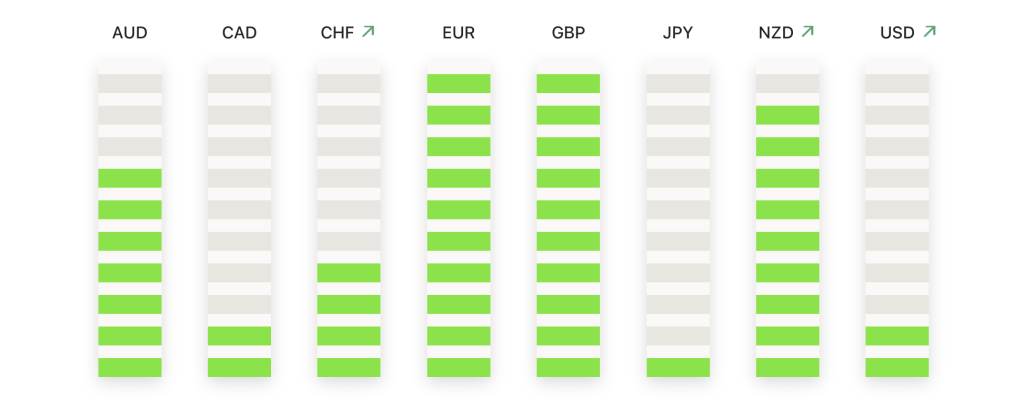Viewport: 1024px width, 408px height.
Task: Click the topmost grey bar under JPY
Action: click(x=678, y=84)
